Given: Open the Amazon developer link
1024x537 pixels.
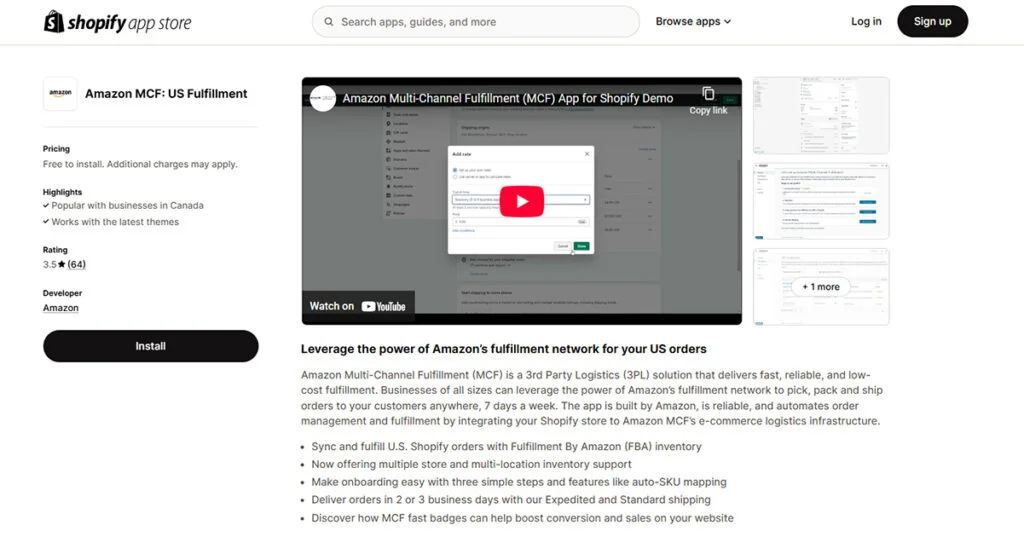Looking at the screenshot, I should coord(61,308).
